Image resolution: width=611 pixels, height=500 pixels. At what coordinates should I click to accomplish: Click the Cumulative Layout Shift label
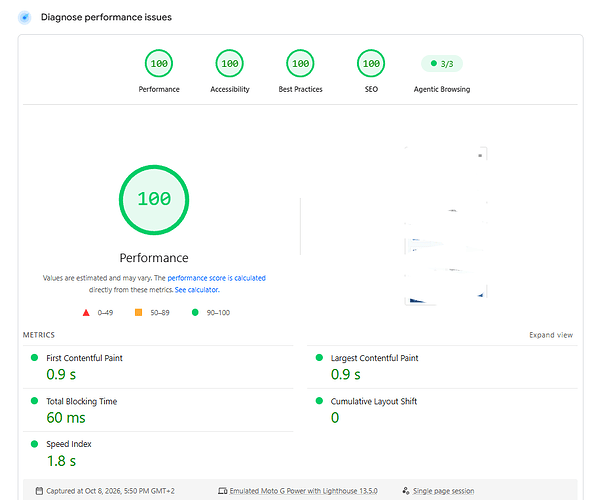pyautogui.click(x=374, y=401)
